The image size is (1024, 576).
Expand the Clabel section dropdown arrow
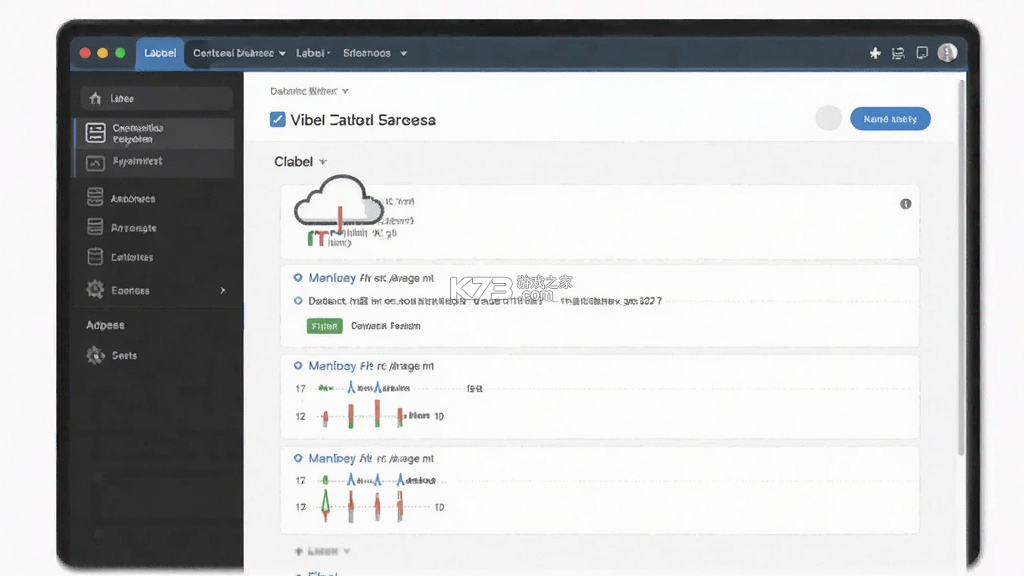tap(323, 161)
